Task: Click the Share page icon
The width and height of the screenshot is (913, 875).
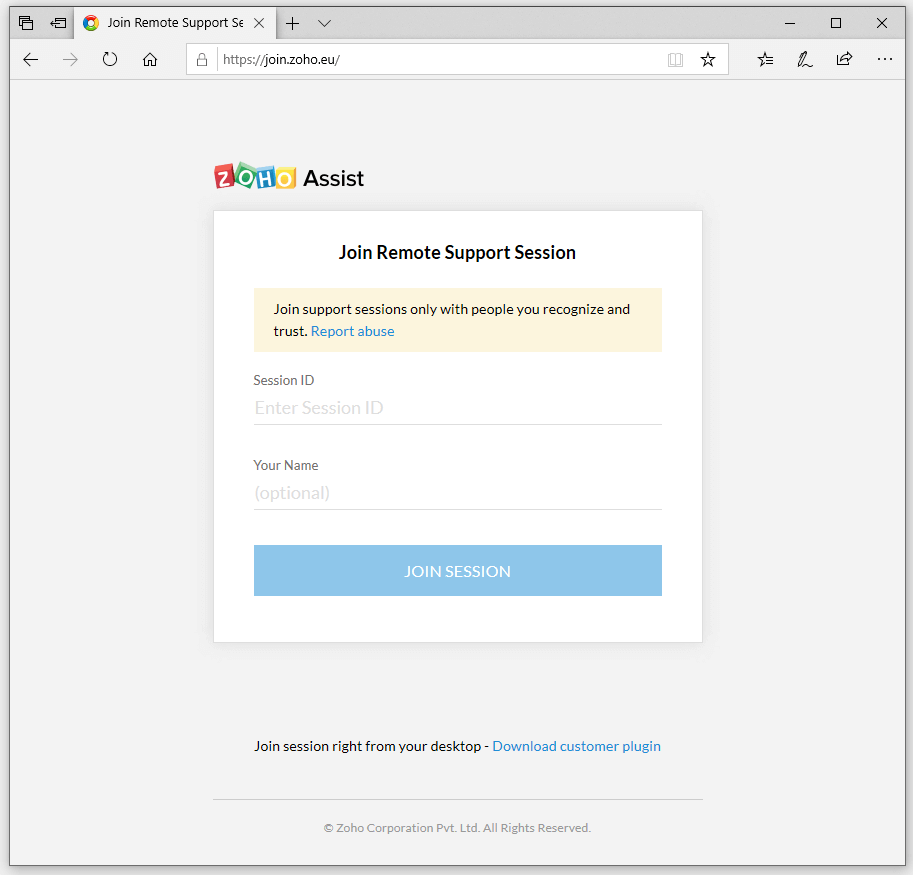Action: (x=844, y=60)
